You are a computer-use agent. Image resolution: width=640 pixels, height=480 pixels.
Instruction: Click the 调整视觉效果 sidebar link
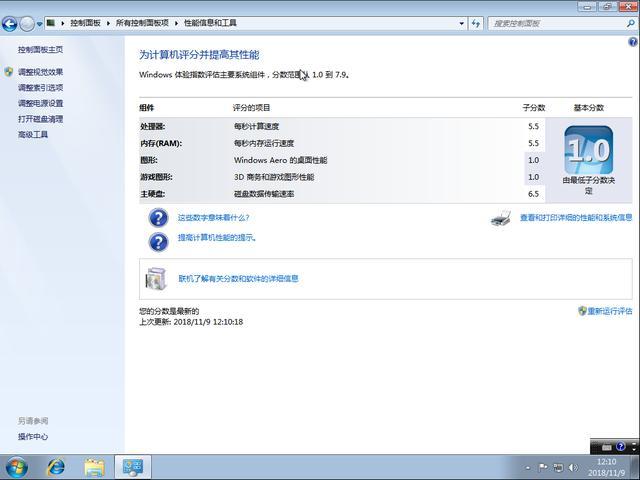pyautogui.click(x=40, y=72)
